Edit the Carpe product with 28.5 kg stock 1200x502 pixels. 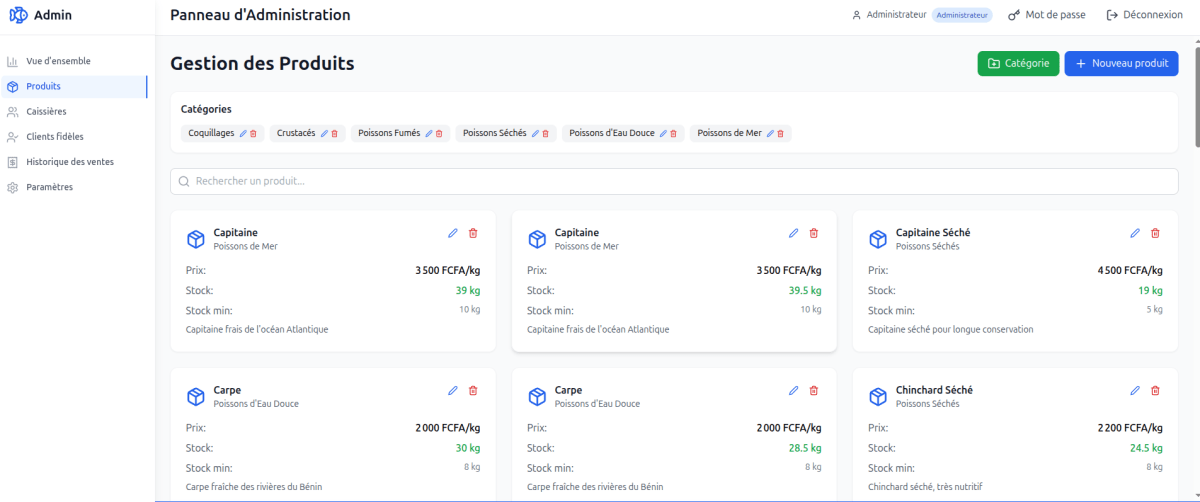[x=794, y=390]
